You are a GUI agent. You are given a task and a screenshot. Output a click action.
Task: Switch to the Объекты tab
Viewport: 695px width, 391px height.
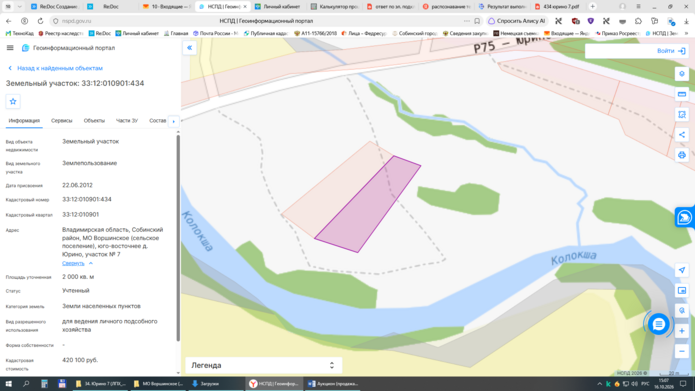94,121
